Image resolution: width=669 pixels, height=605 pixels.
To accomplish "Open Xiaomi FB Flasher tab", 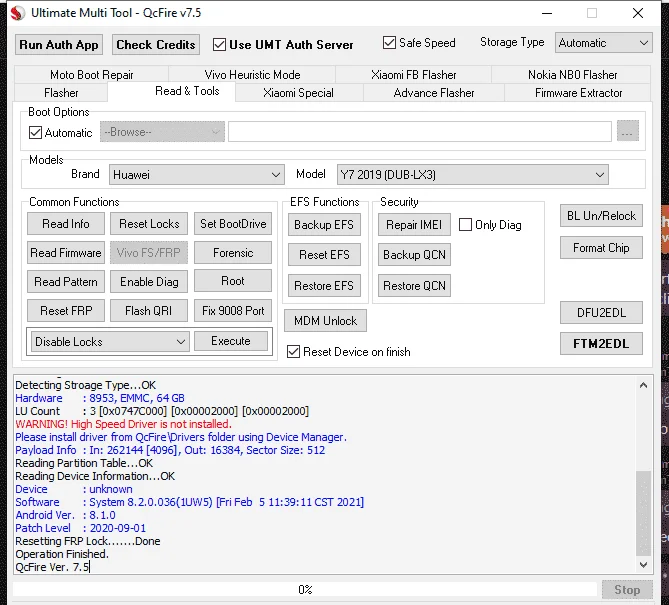I will pos(413,75).
